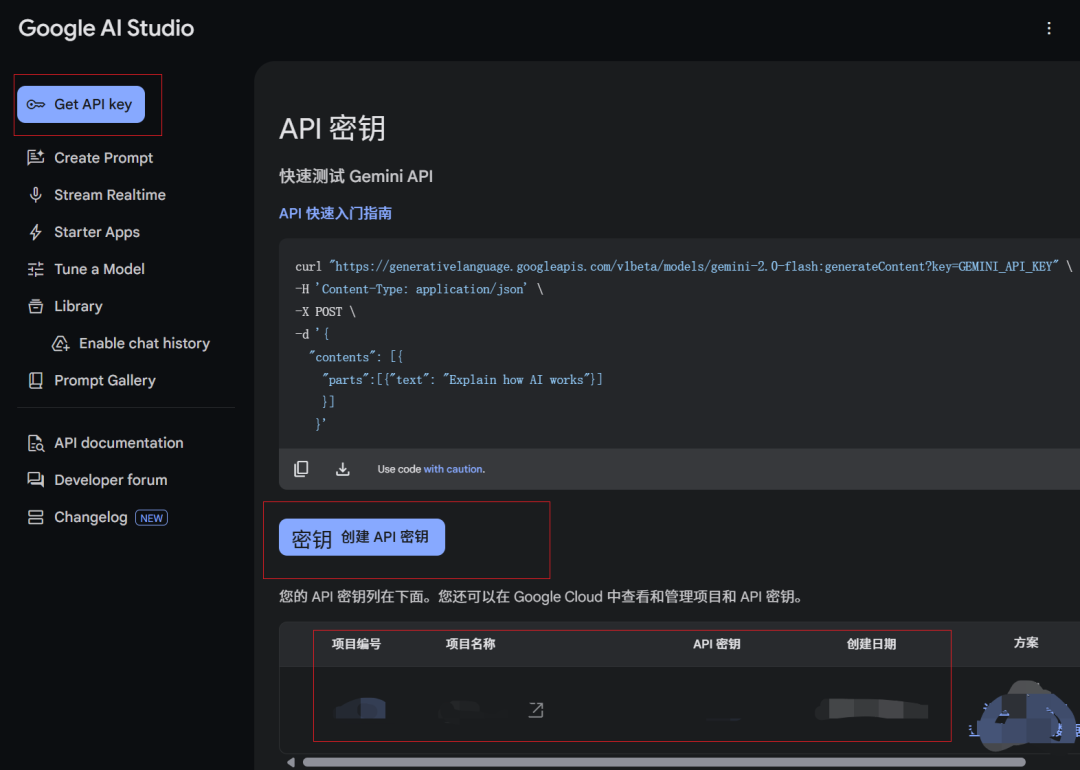Open the three-dot more options menu
This screenshot has height=770, width=1080.
click(1049, 28)
